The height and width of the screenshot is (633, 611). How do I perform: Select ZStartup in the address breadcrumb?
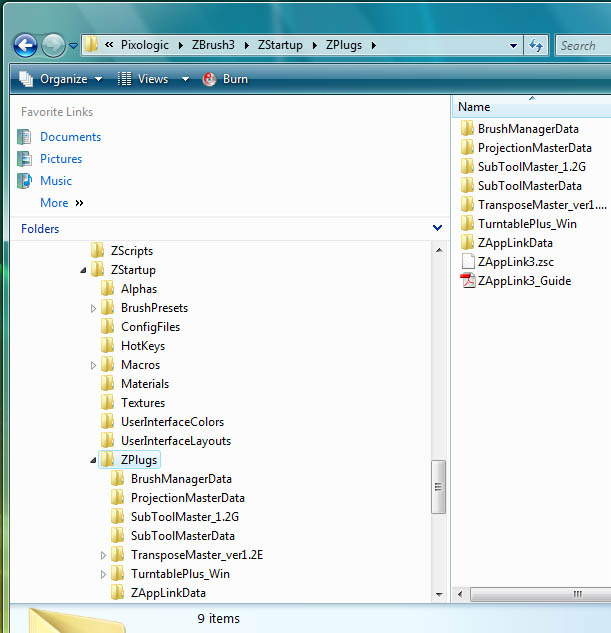point(280,45)
